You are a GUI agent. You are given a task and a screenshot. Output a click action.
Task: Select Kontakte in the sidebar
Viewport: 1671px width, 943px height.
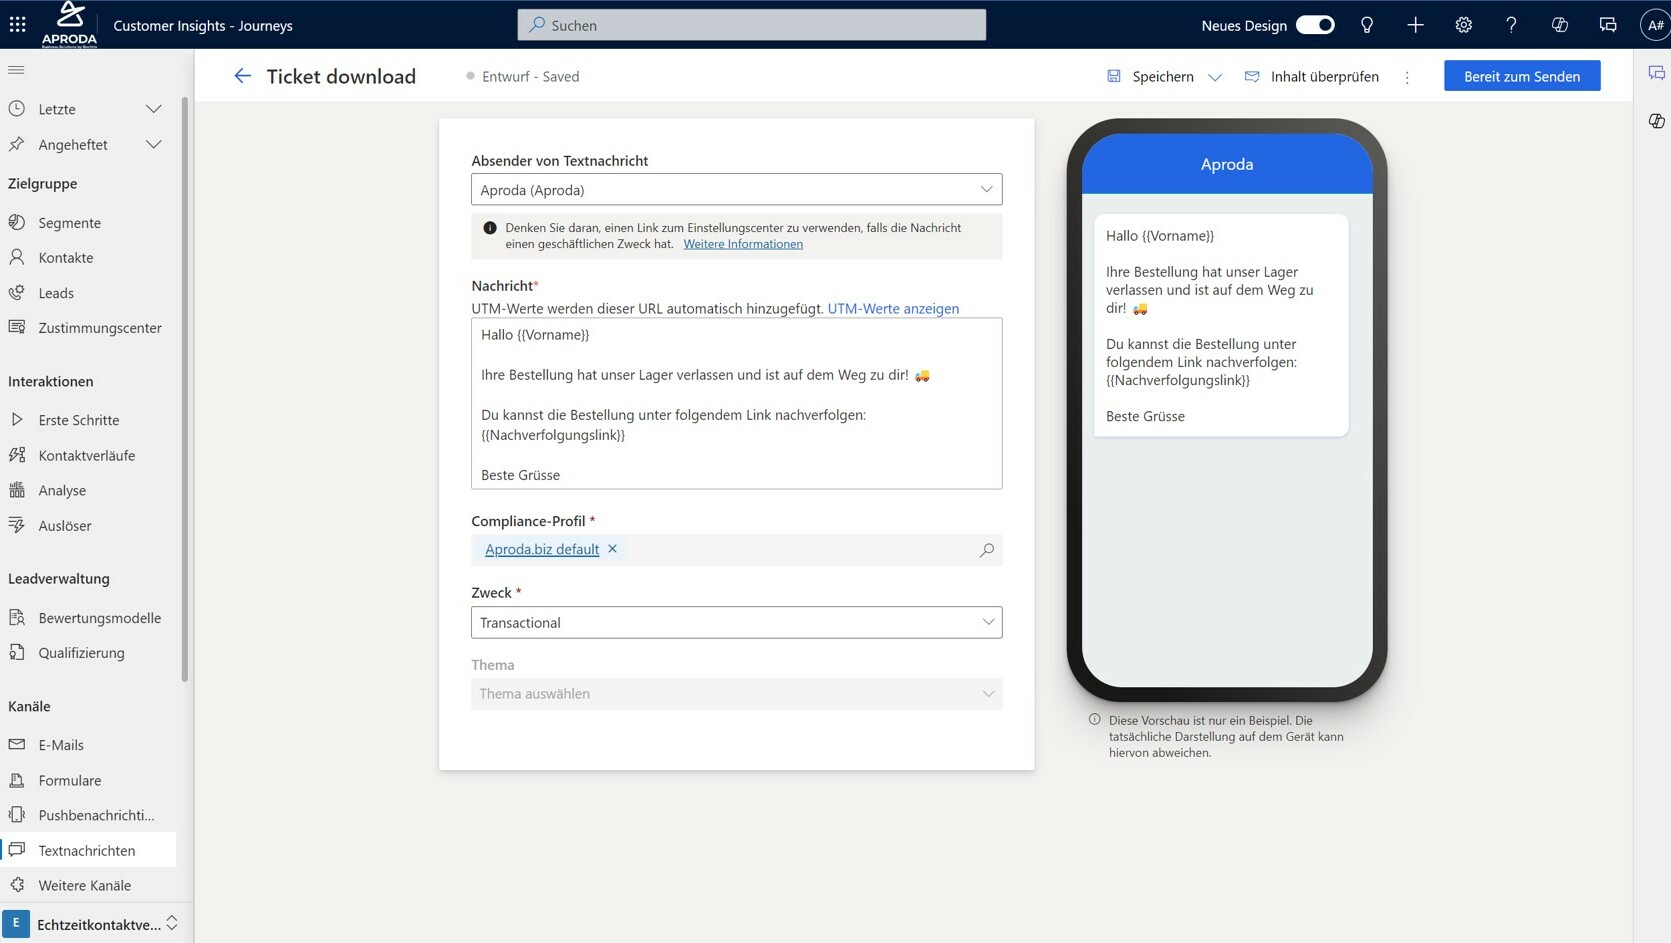click(65, 257)
